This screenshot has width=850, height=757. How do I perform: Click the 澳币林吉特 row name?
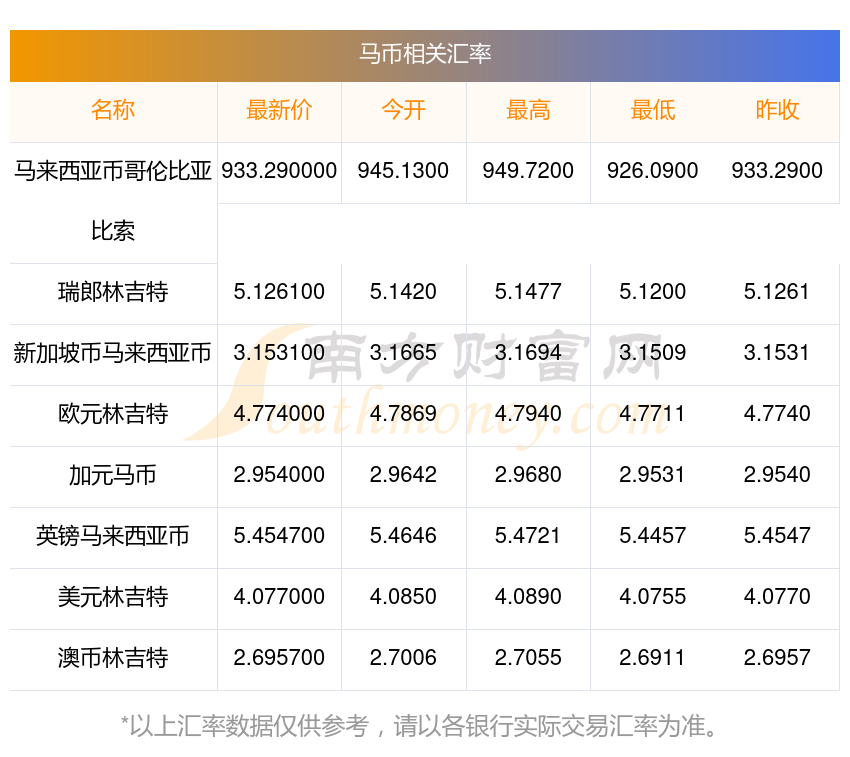pyautogui.click(x=113, y=658)
